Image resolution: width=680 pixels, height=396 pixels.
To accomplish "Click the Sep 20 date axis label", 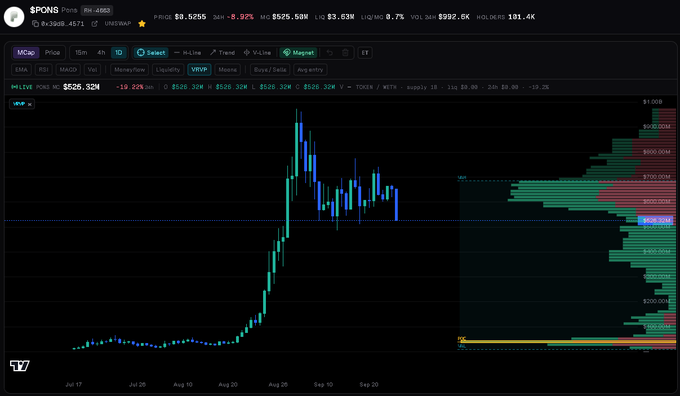I will (369, 385).
